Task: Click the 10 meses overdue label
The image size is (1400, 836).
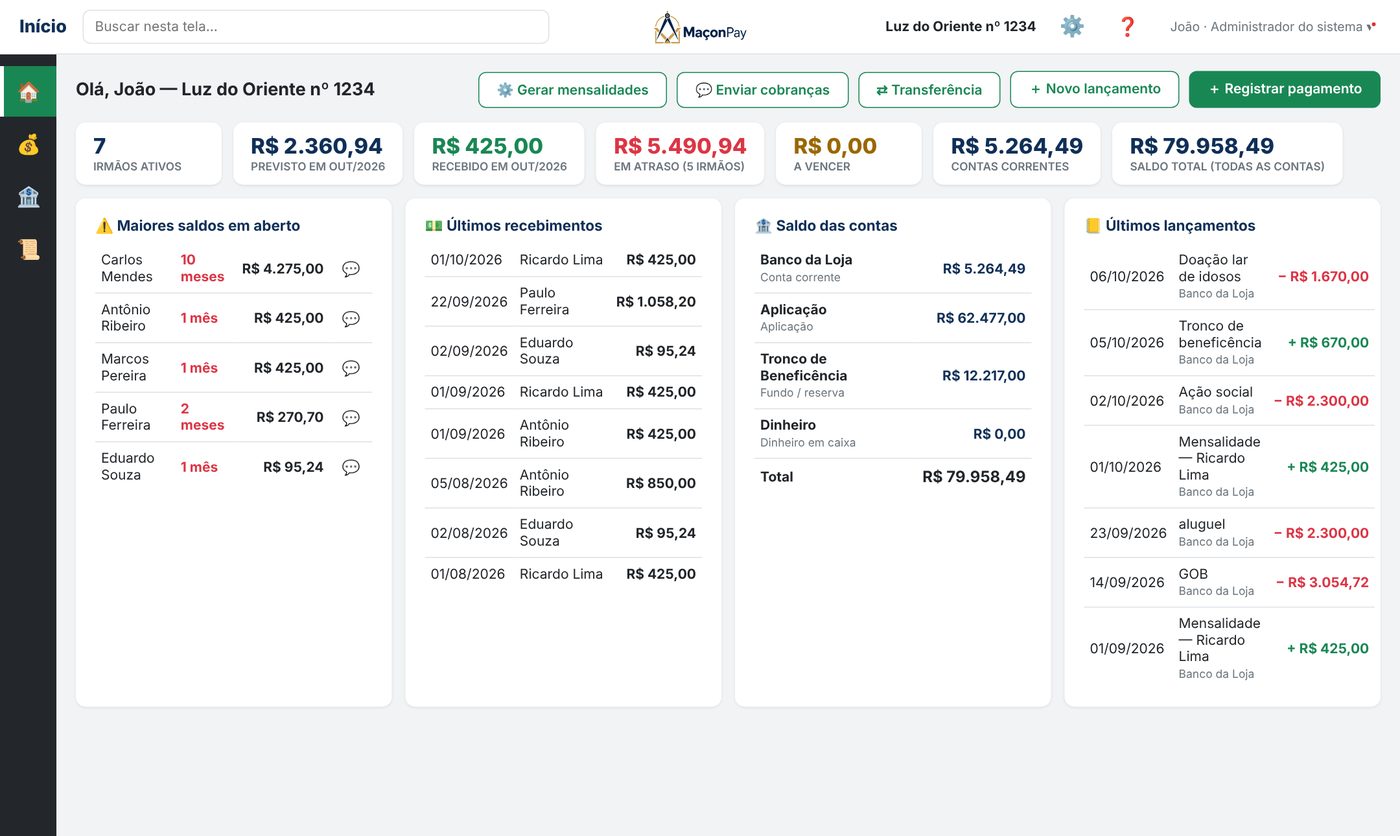Action: pyautogui.click(x=202, y=268)
